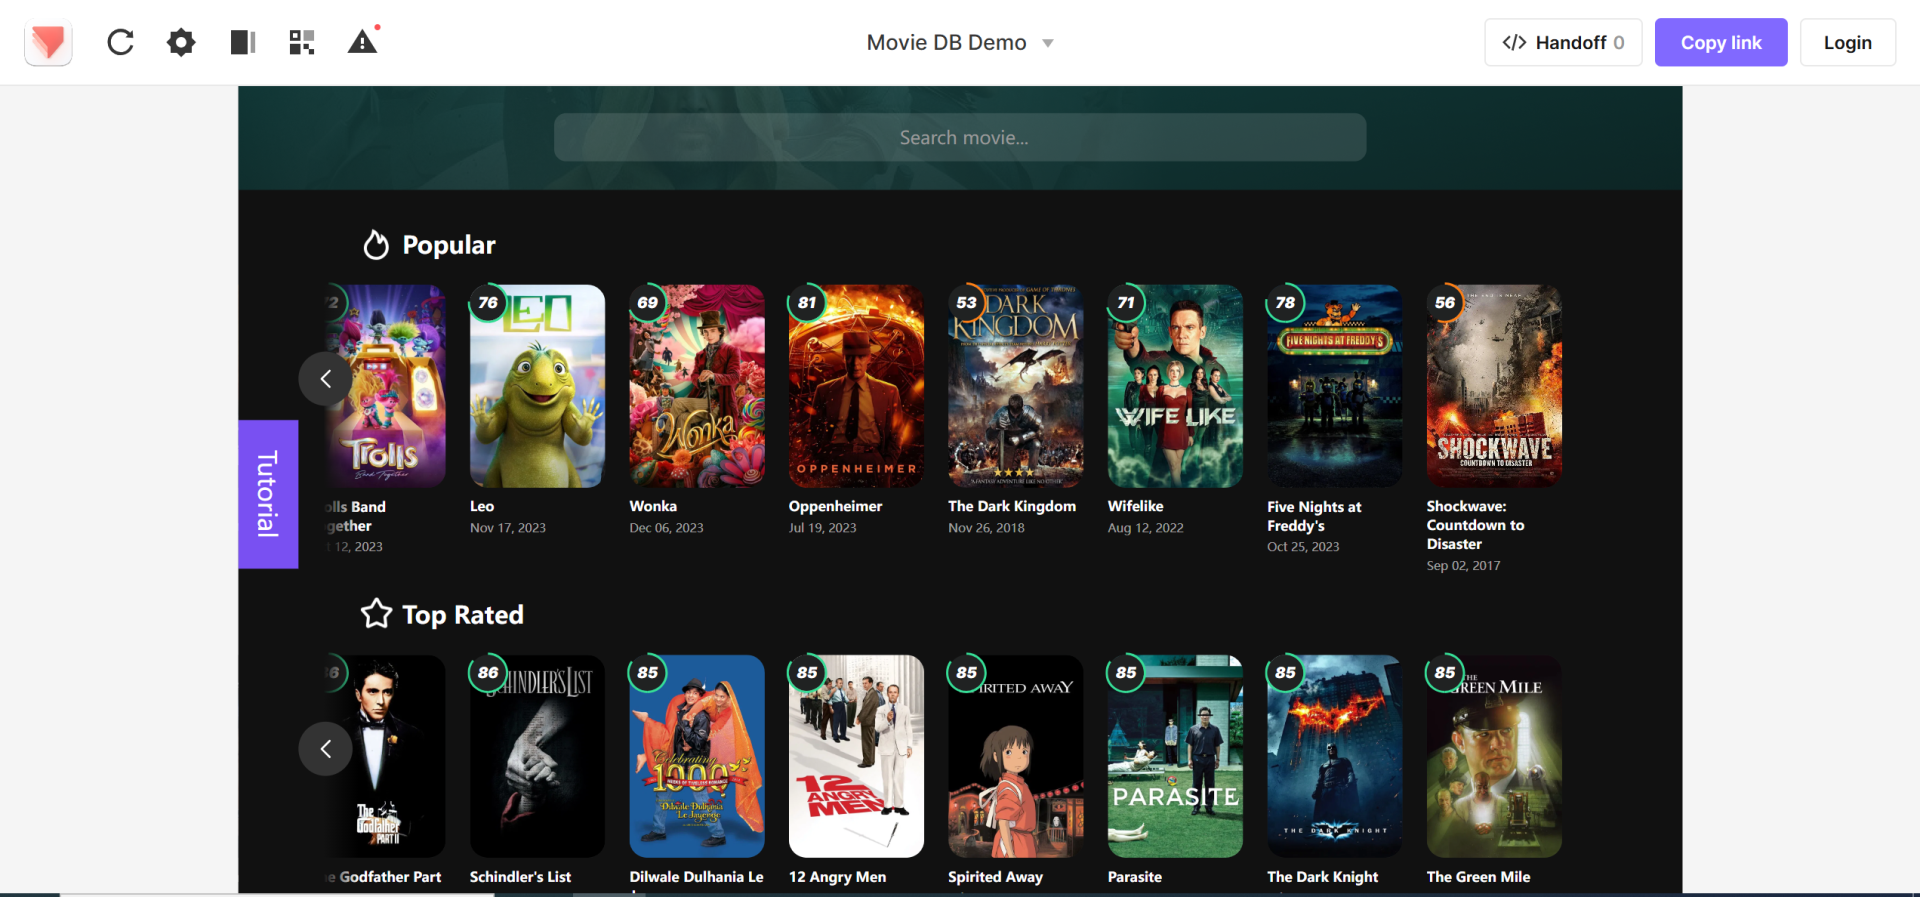Click the Spirited Away title text

pyautogui.click(x=995, y=877)
